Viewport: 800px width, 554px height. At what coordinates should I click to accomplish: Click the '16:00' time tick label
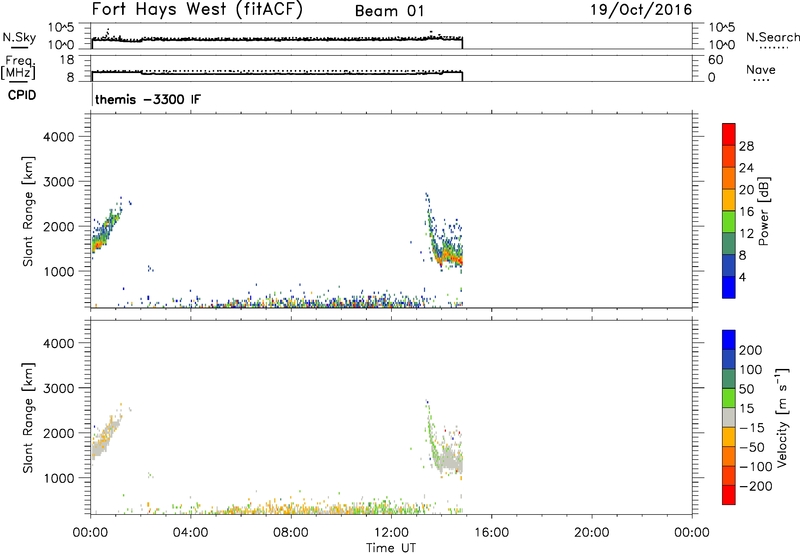click(x=491, y=533)
